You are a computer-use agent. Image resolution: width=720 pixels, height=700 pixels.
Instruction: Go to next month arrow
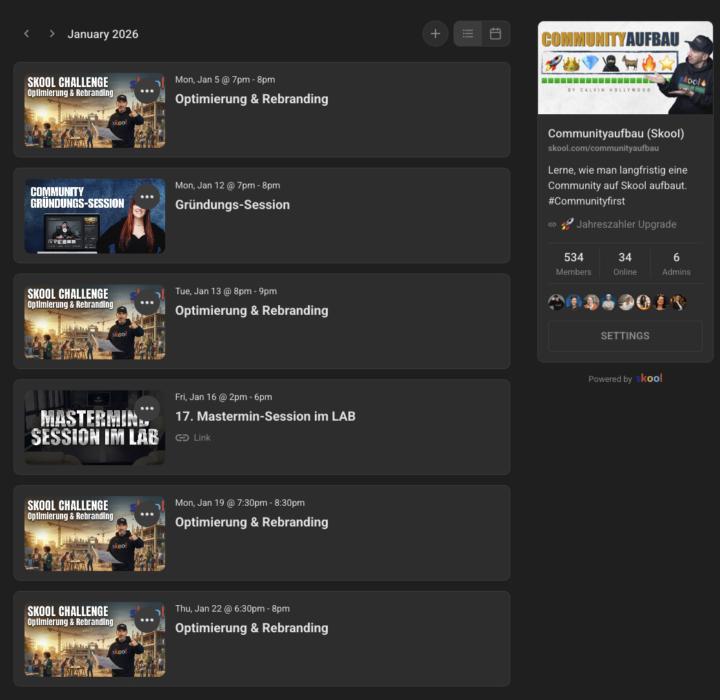51,34
